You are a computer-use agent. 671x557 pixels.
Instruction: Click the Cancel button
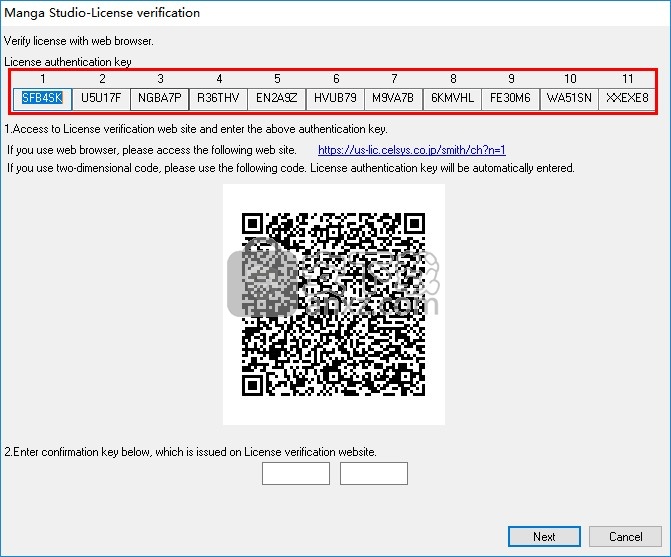[x=625, y=536]
